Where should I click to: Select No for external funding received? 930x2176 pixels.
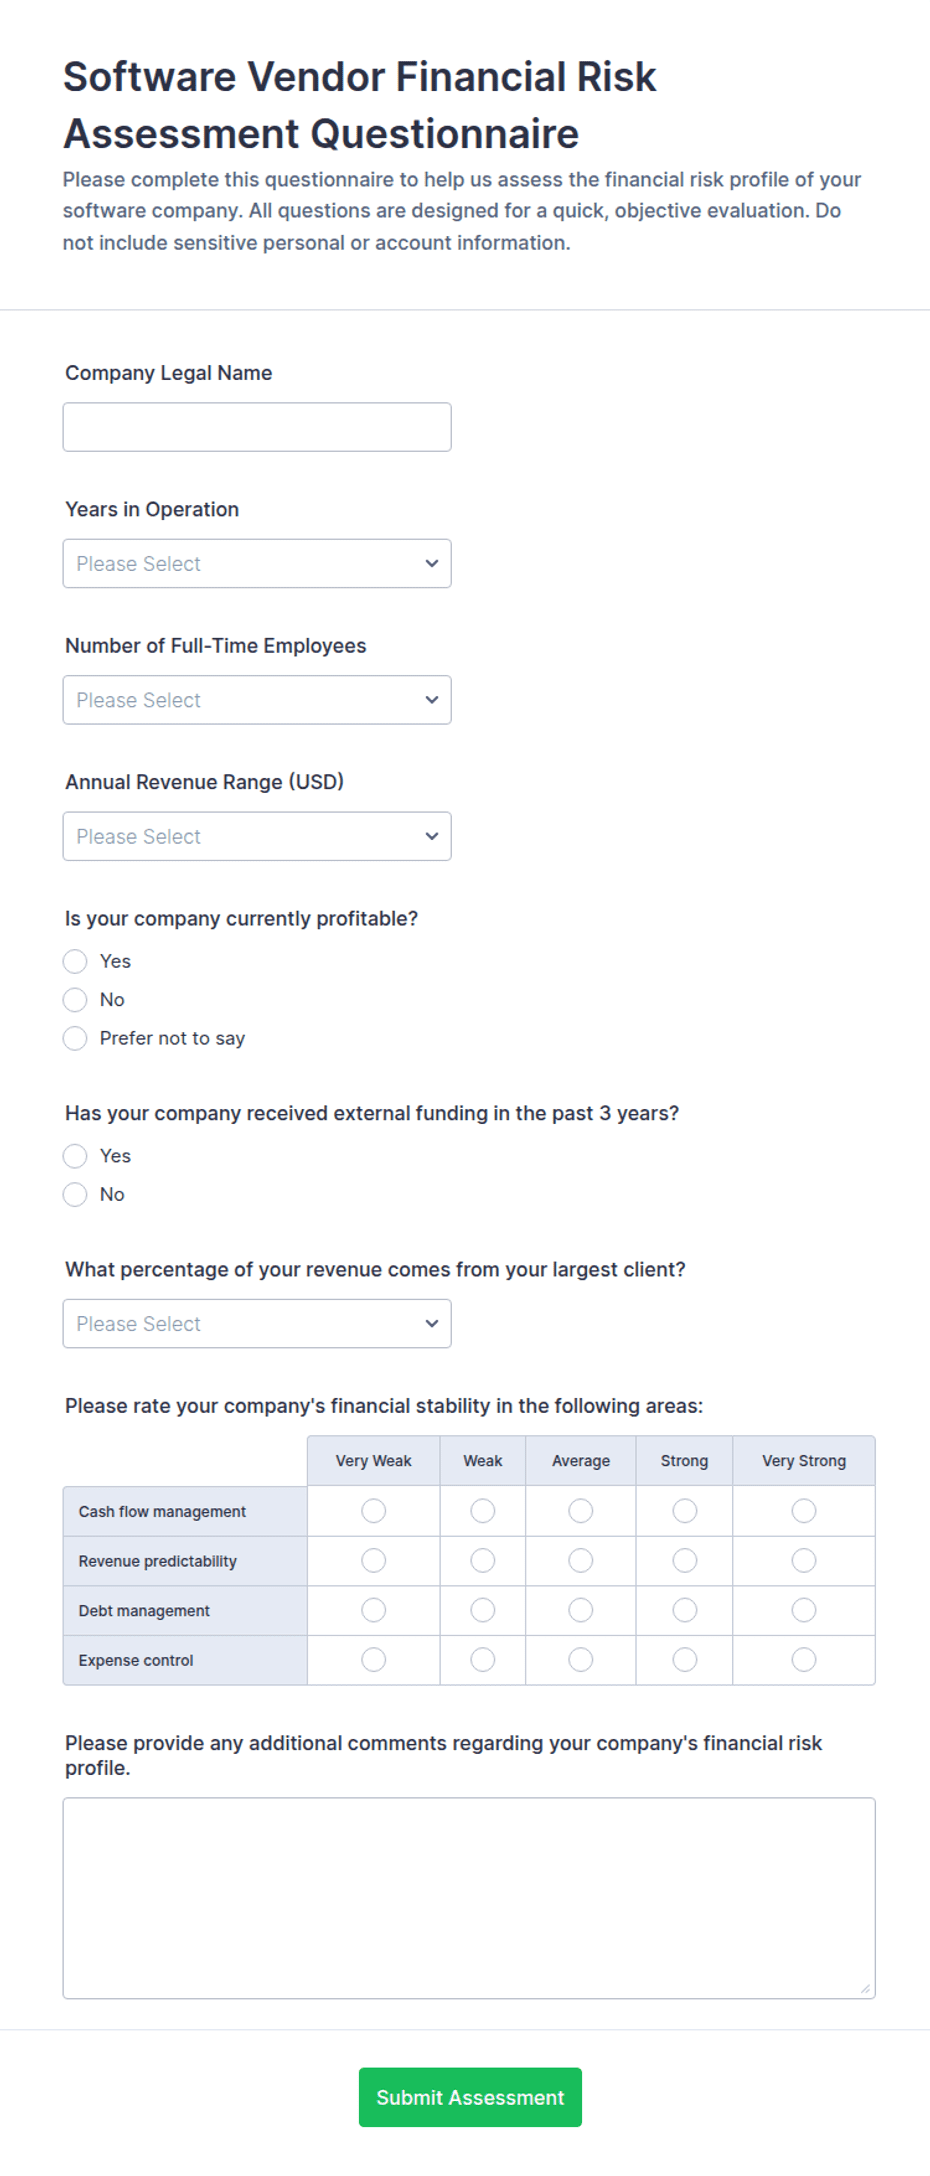[x=75, y=1194]
